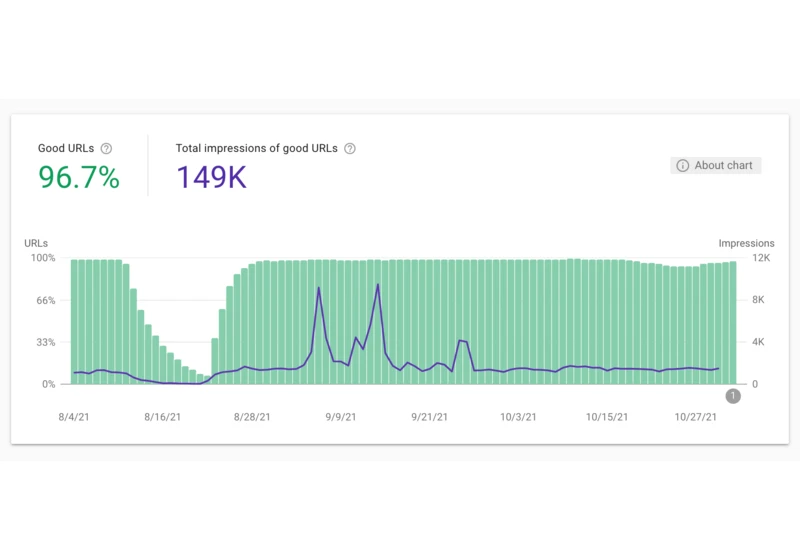Image resolution: width=800 pixels, height=560 pixels.
Task: Click the 8/4/21 date label
Action: click(74, 417)
